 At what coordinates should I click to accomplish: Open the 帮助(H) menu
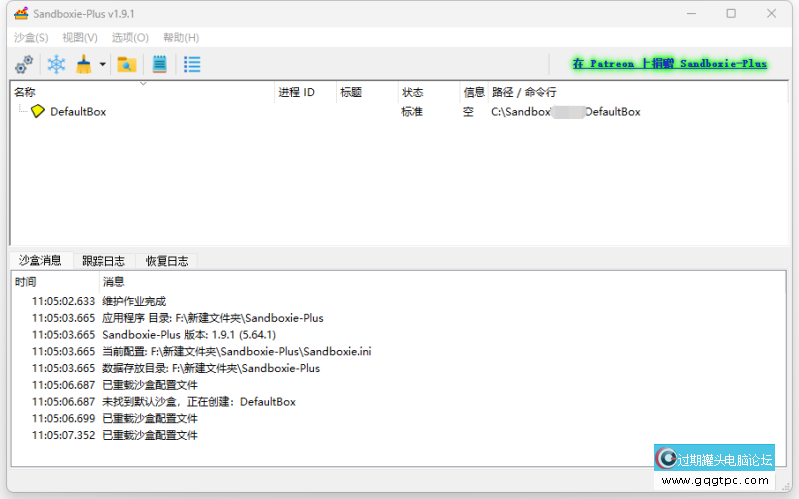180,38
